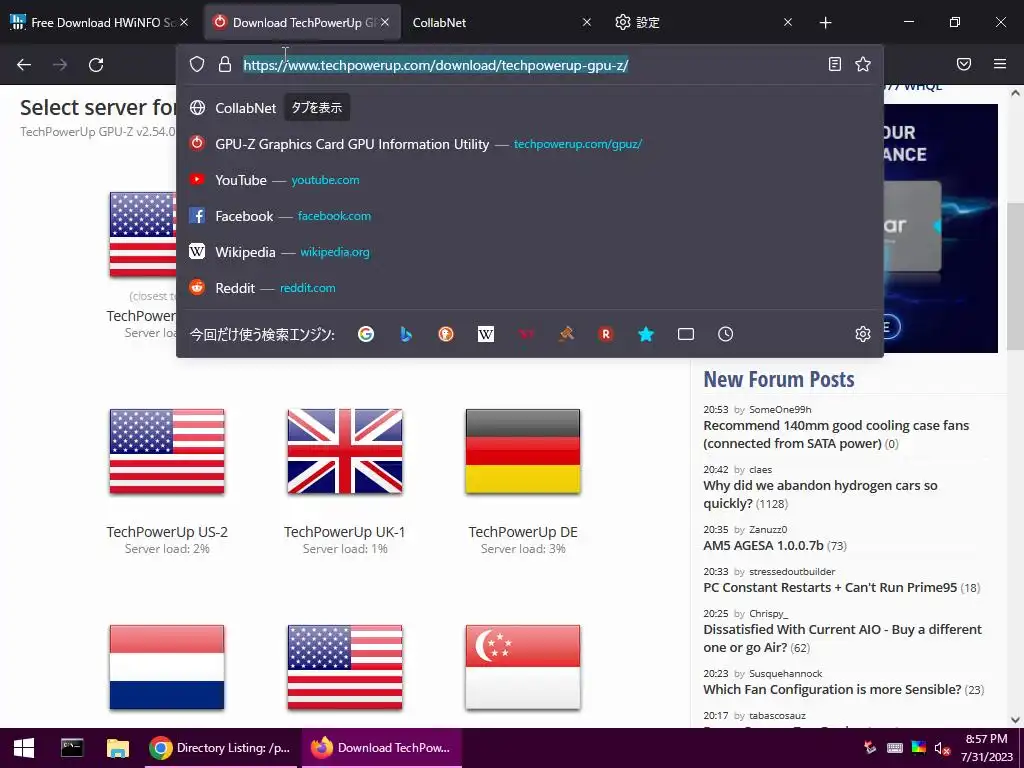Select TechPowerUp UK-1 server flag

pos(345,451)
